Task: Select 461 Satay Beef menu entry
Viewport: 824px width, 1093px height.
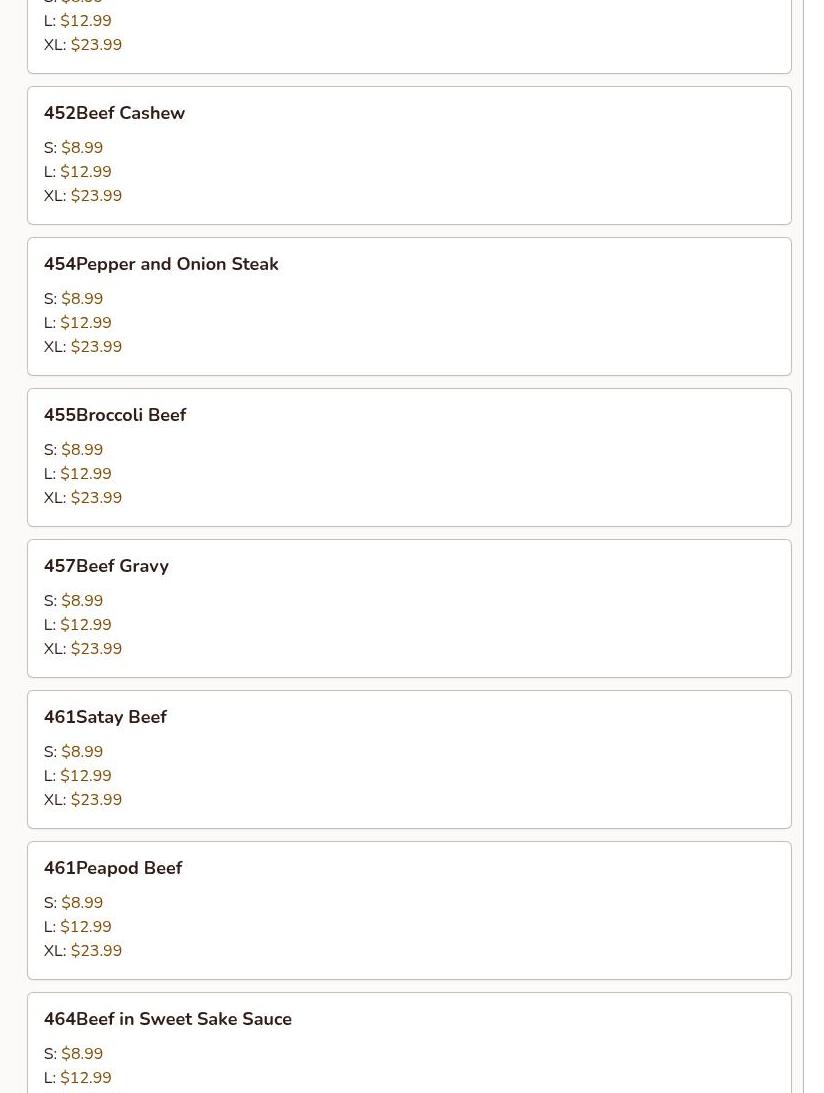Action: pyautogui.click(x=409, y=760)
